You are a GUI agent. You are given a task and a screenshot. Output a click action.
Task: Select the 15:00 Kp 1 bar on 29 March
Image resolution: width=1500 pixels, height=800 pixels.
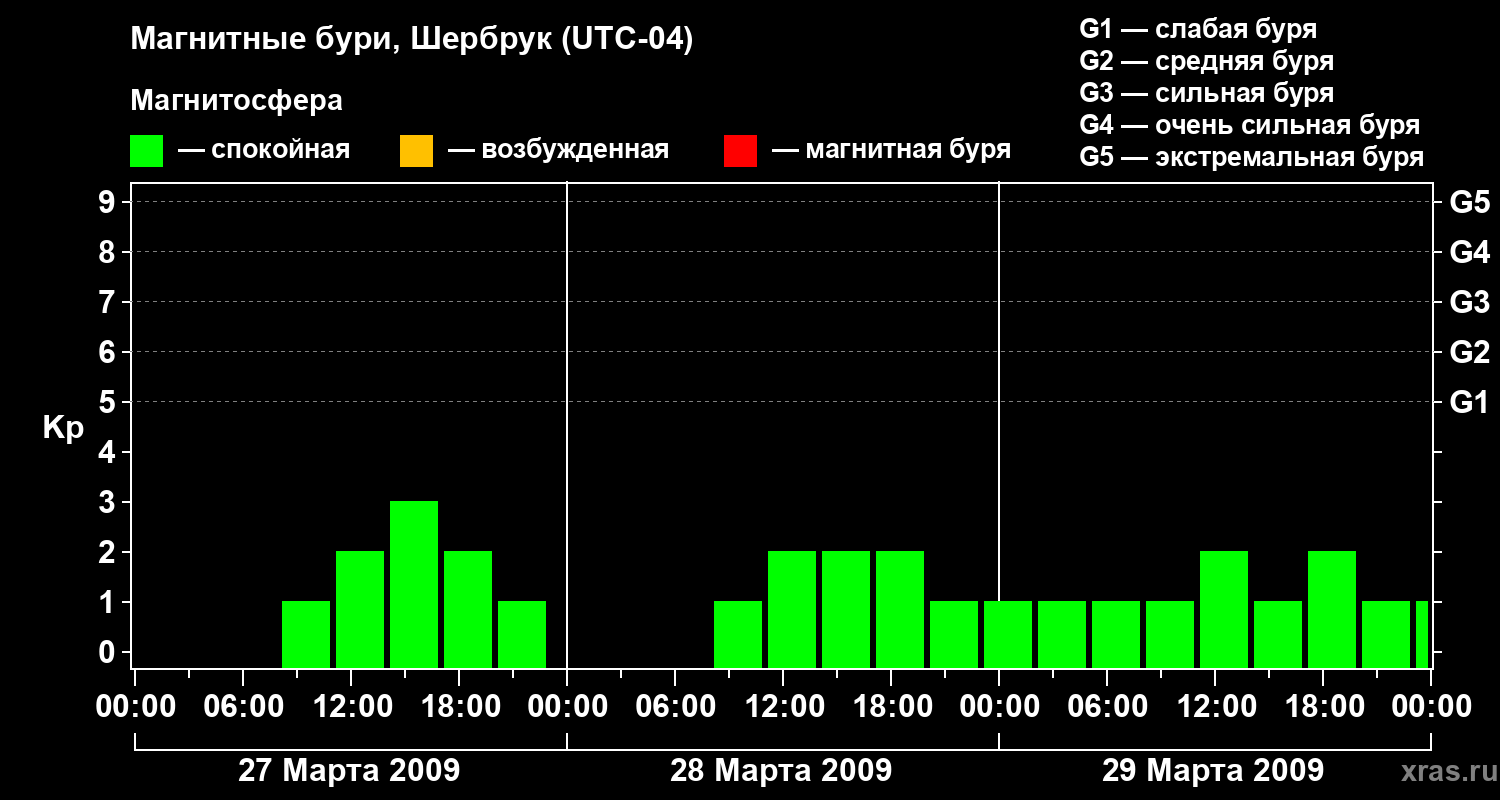tap(1278, 634)
